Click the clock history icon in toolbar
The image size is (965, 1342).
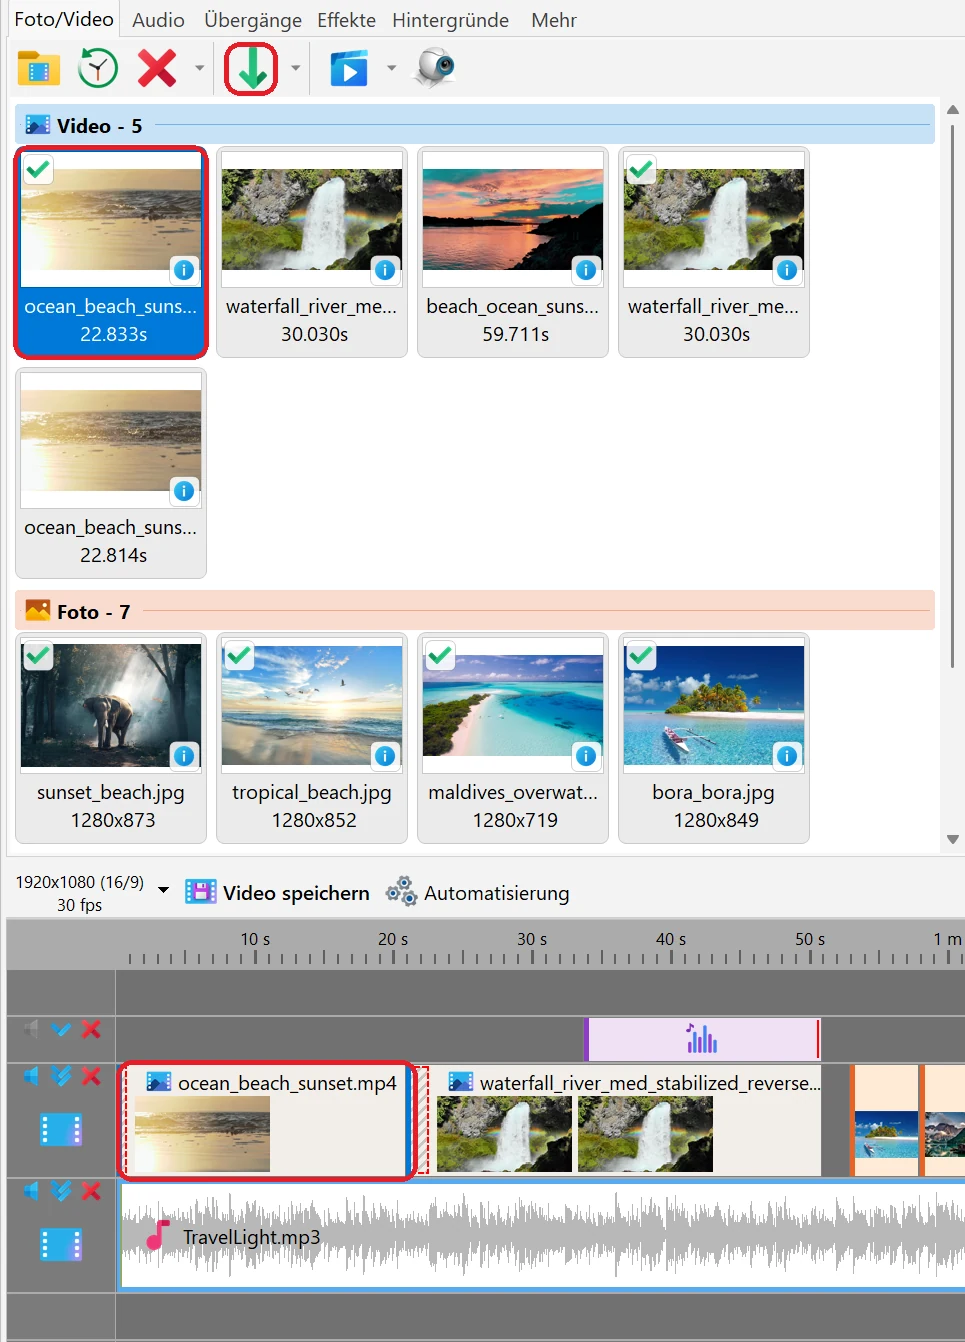point(98,68)
